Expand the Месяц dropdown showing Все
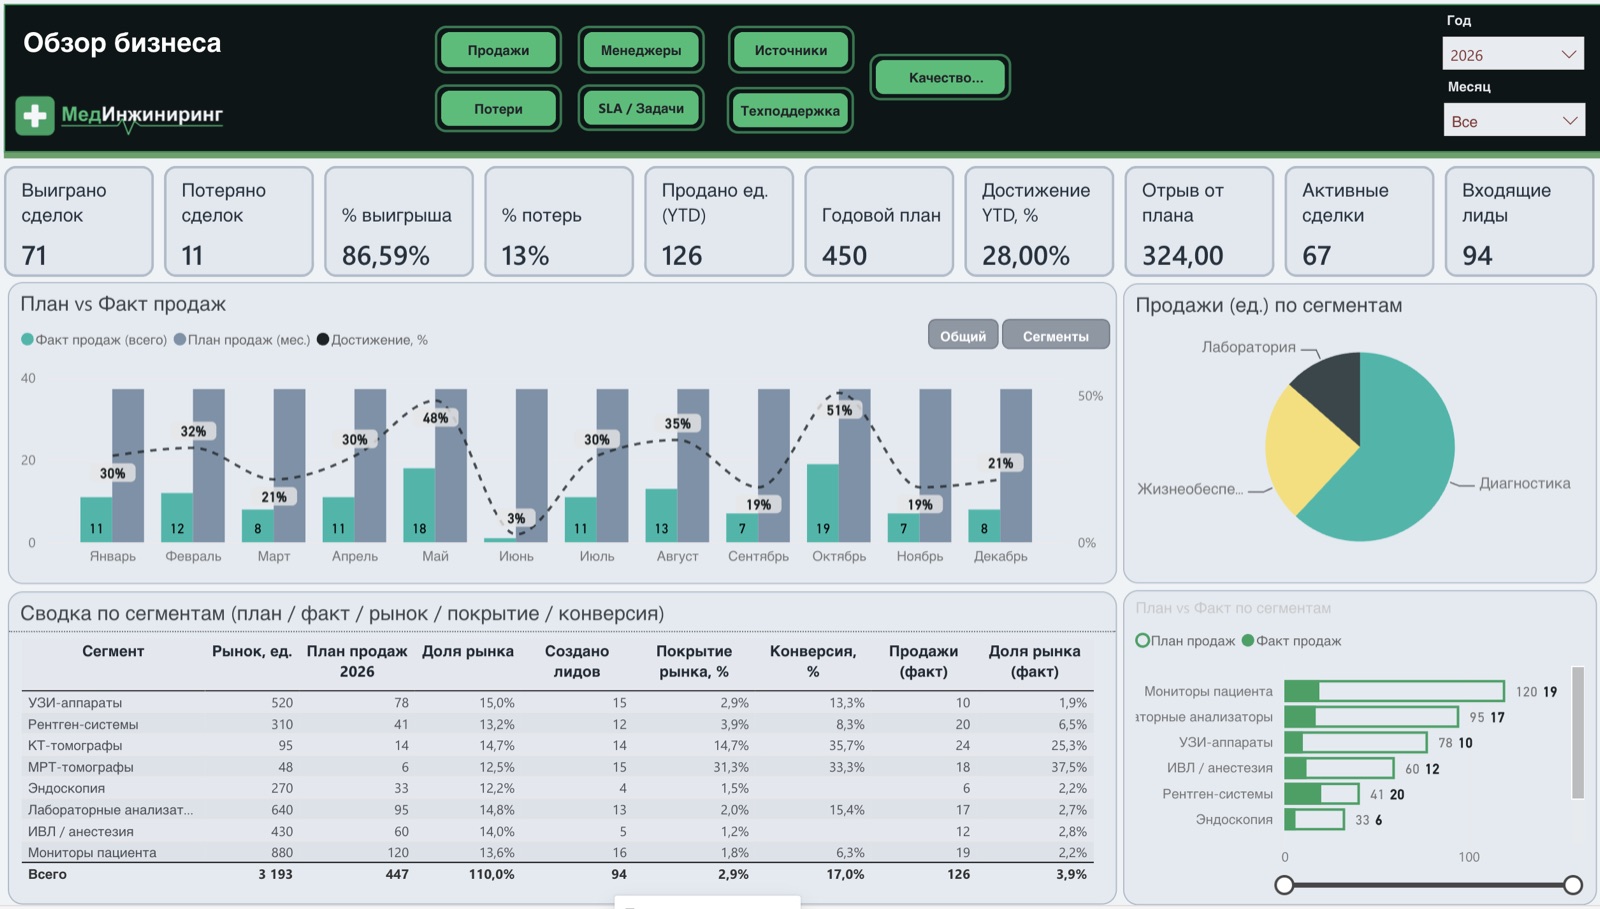This screenshot has height=909, width=1600. (1513, 120)
